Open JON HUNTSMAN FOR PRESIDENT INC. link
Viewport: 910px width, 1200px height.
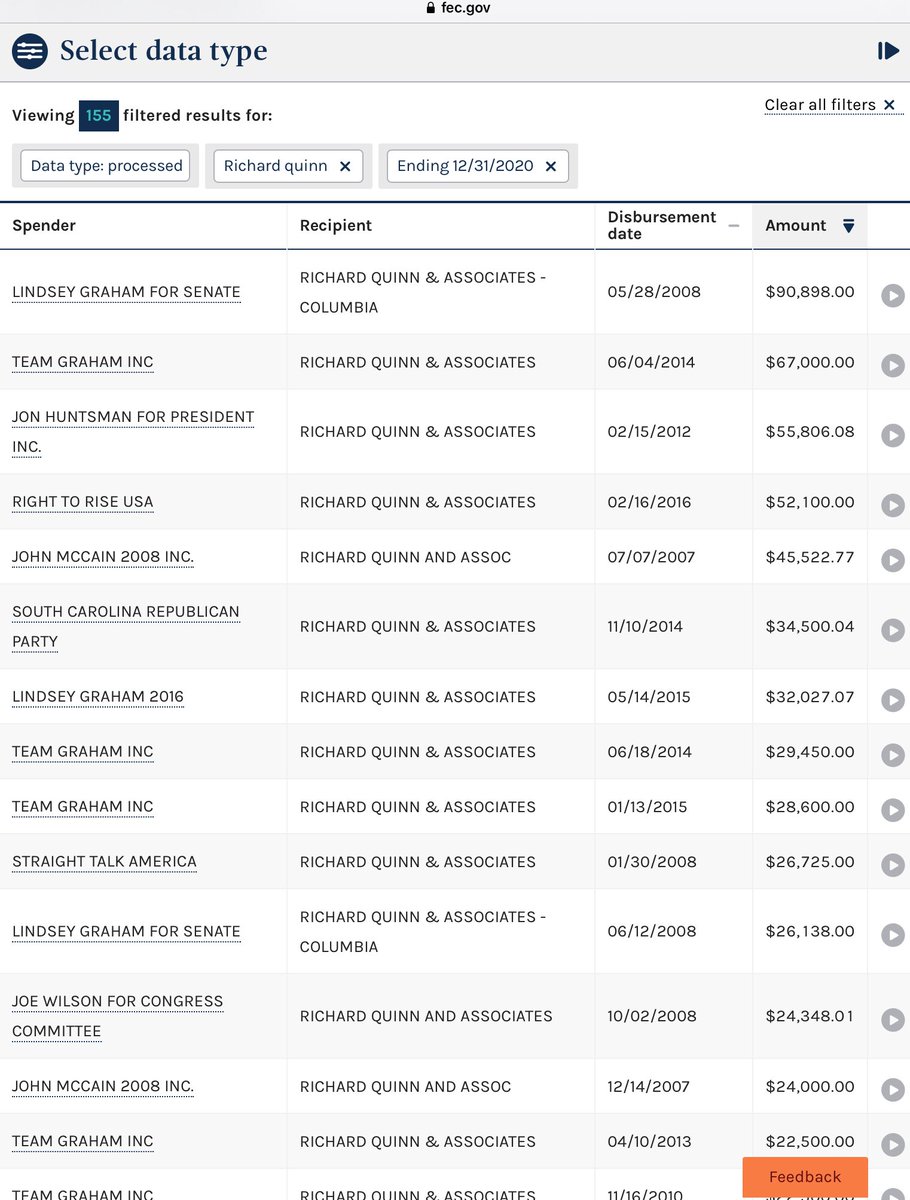[x=133, y=432]
